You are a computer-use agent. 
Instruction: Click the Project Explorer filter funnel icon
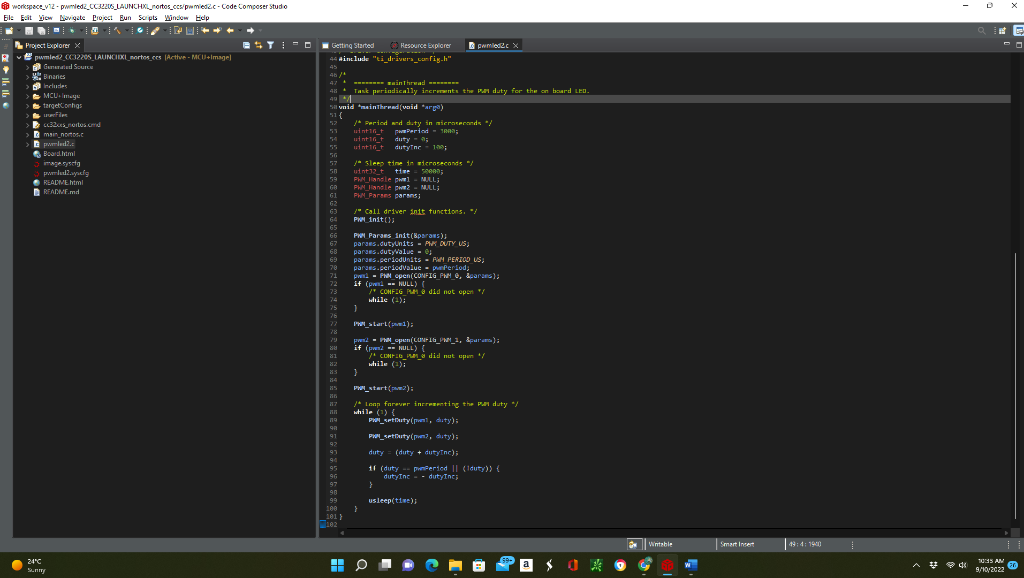(271, 45)
